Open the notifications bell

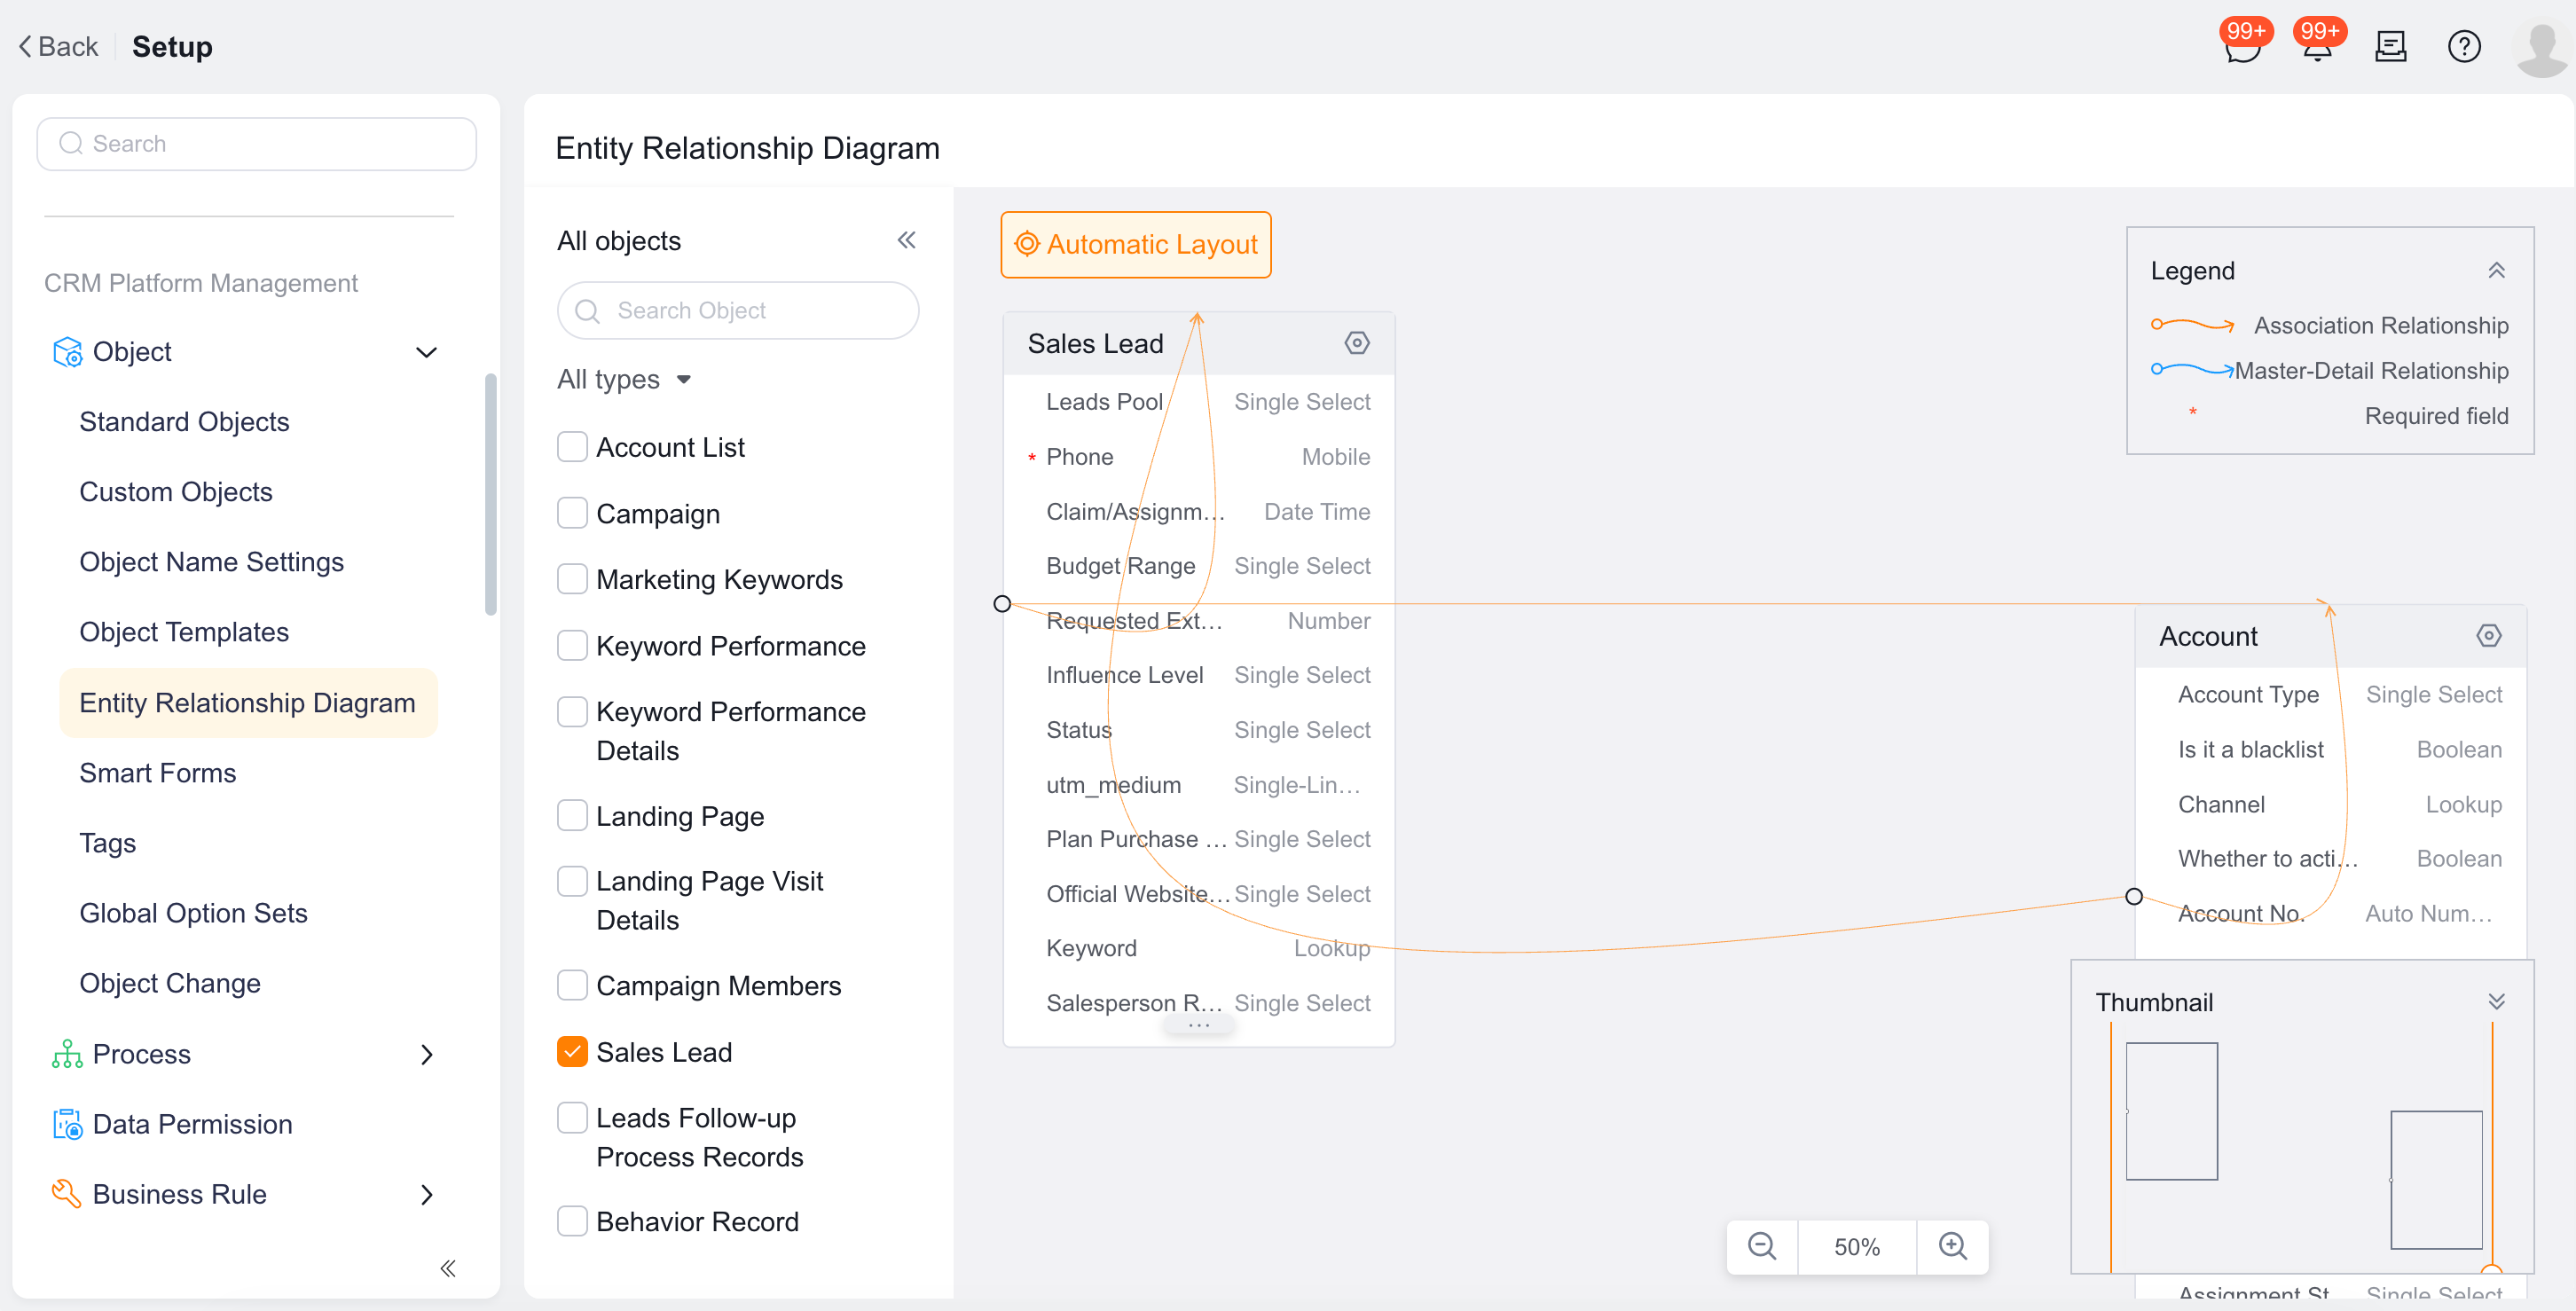(2317, 47)
